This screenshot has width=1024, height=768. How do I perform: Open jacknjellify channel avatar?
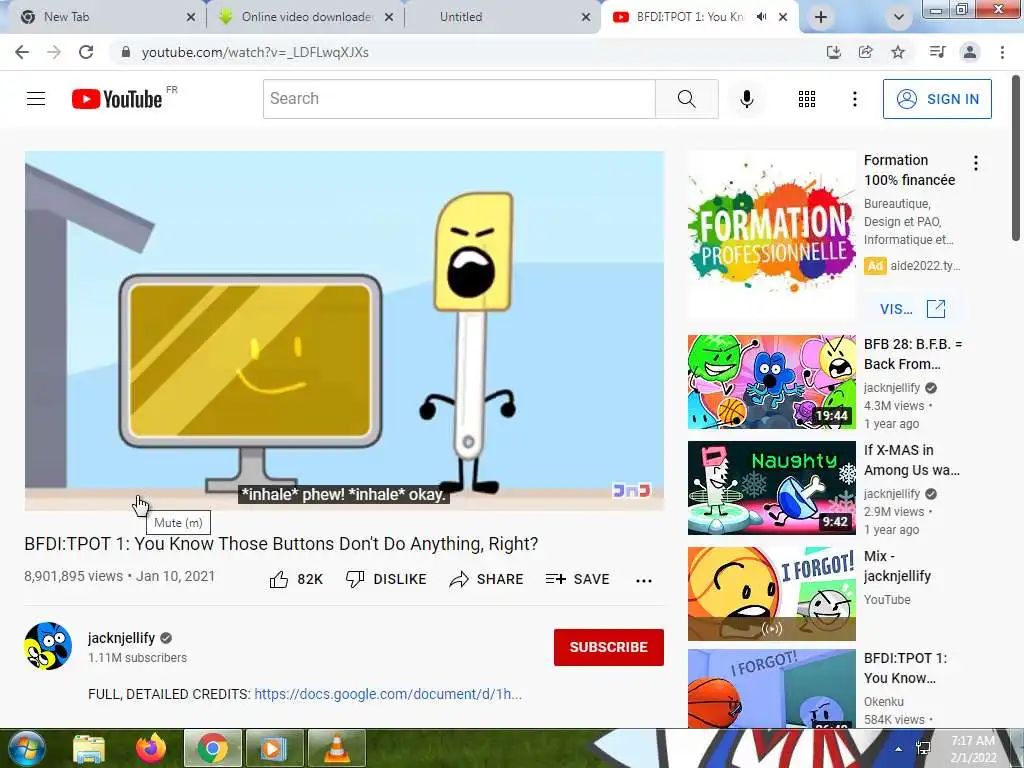pos(48,646)
